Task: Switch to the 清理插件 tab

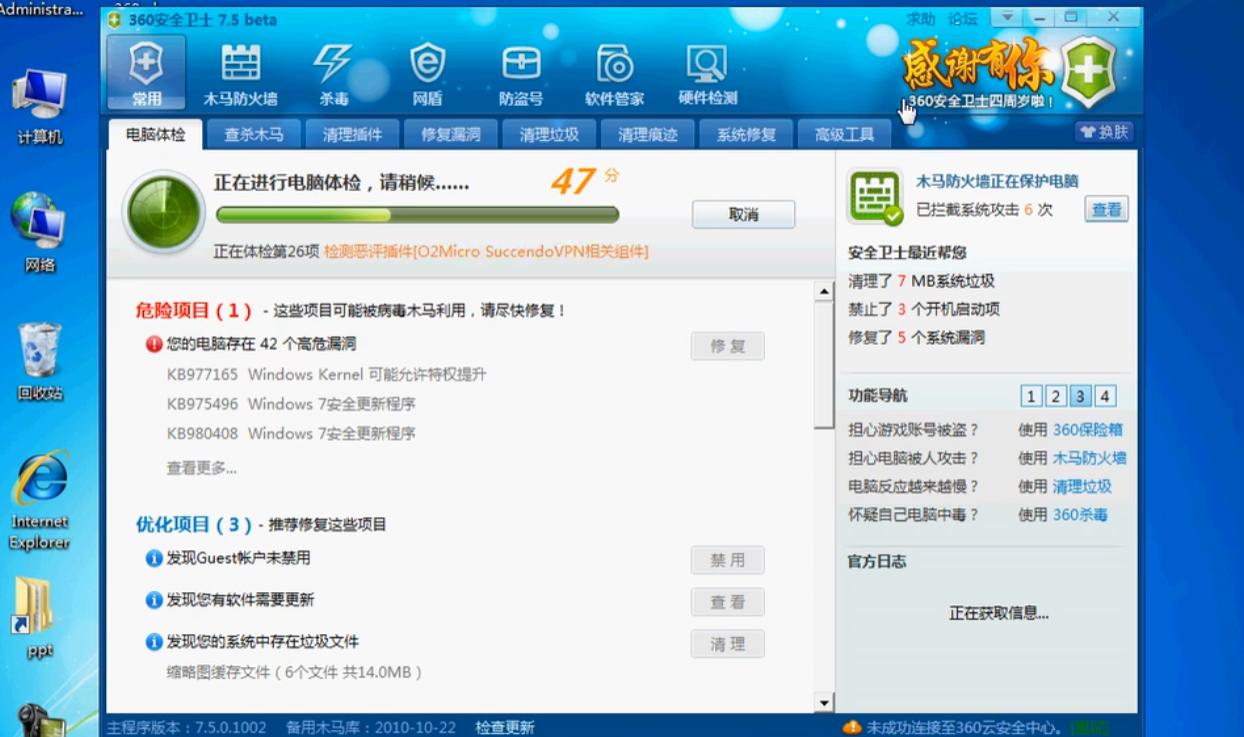Action: (x=352, y=134)
